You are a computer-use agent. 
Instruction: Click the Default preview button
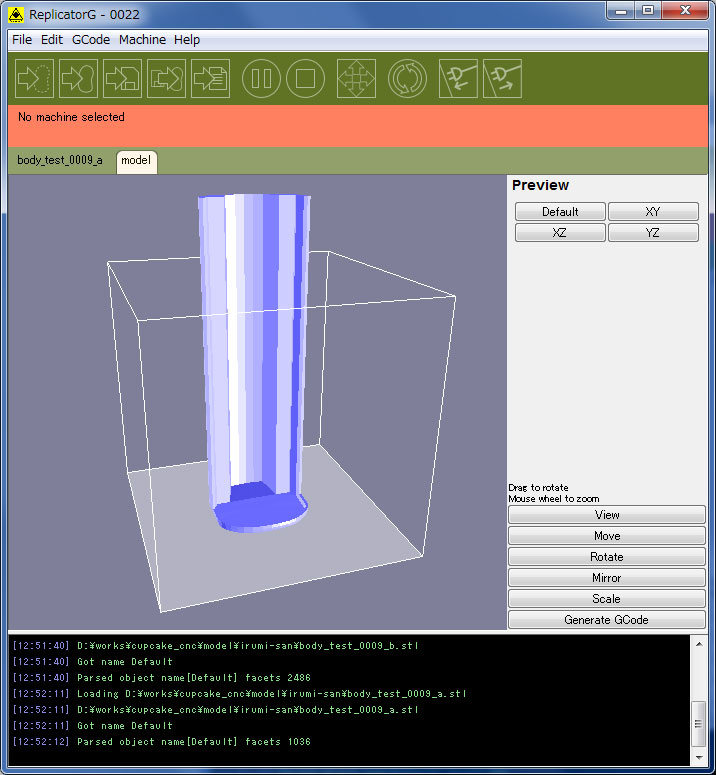tap(560, 212)
